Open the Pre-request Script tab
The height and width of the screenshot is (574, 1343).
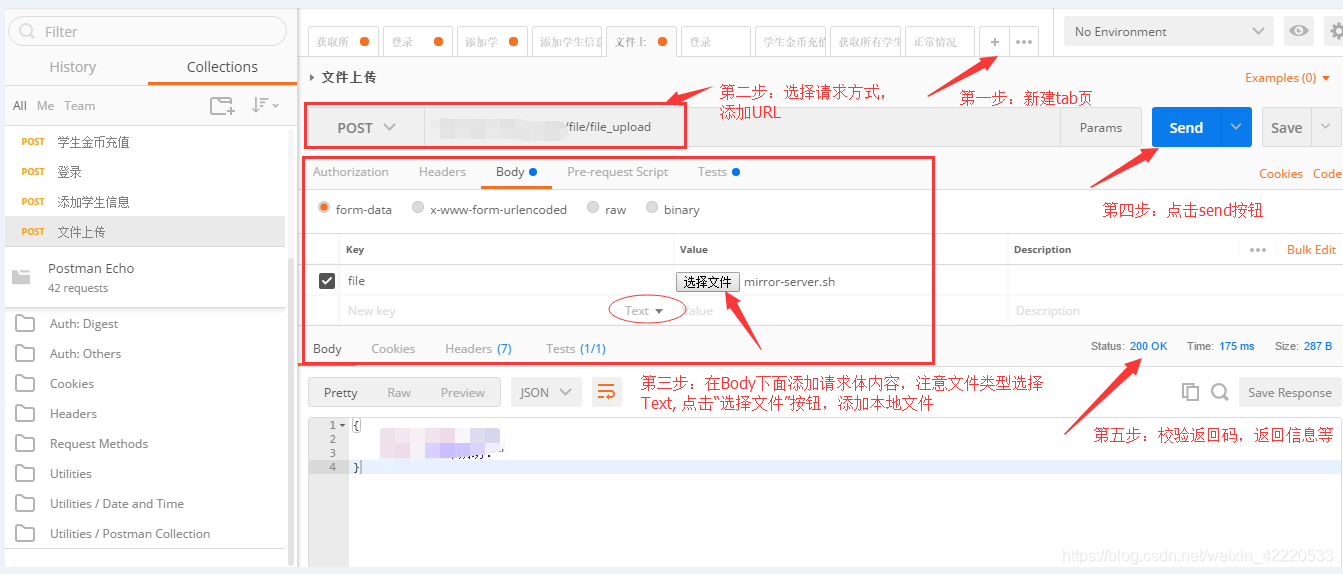pyautogui.click(x=617, y=172)
